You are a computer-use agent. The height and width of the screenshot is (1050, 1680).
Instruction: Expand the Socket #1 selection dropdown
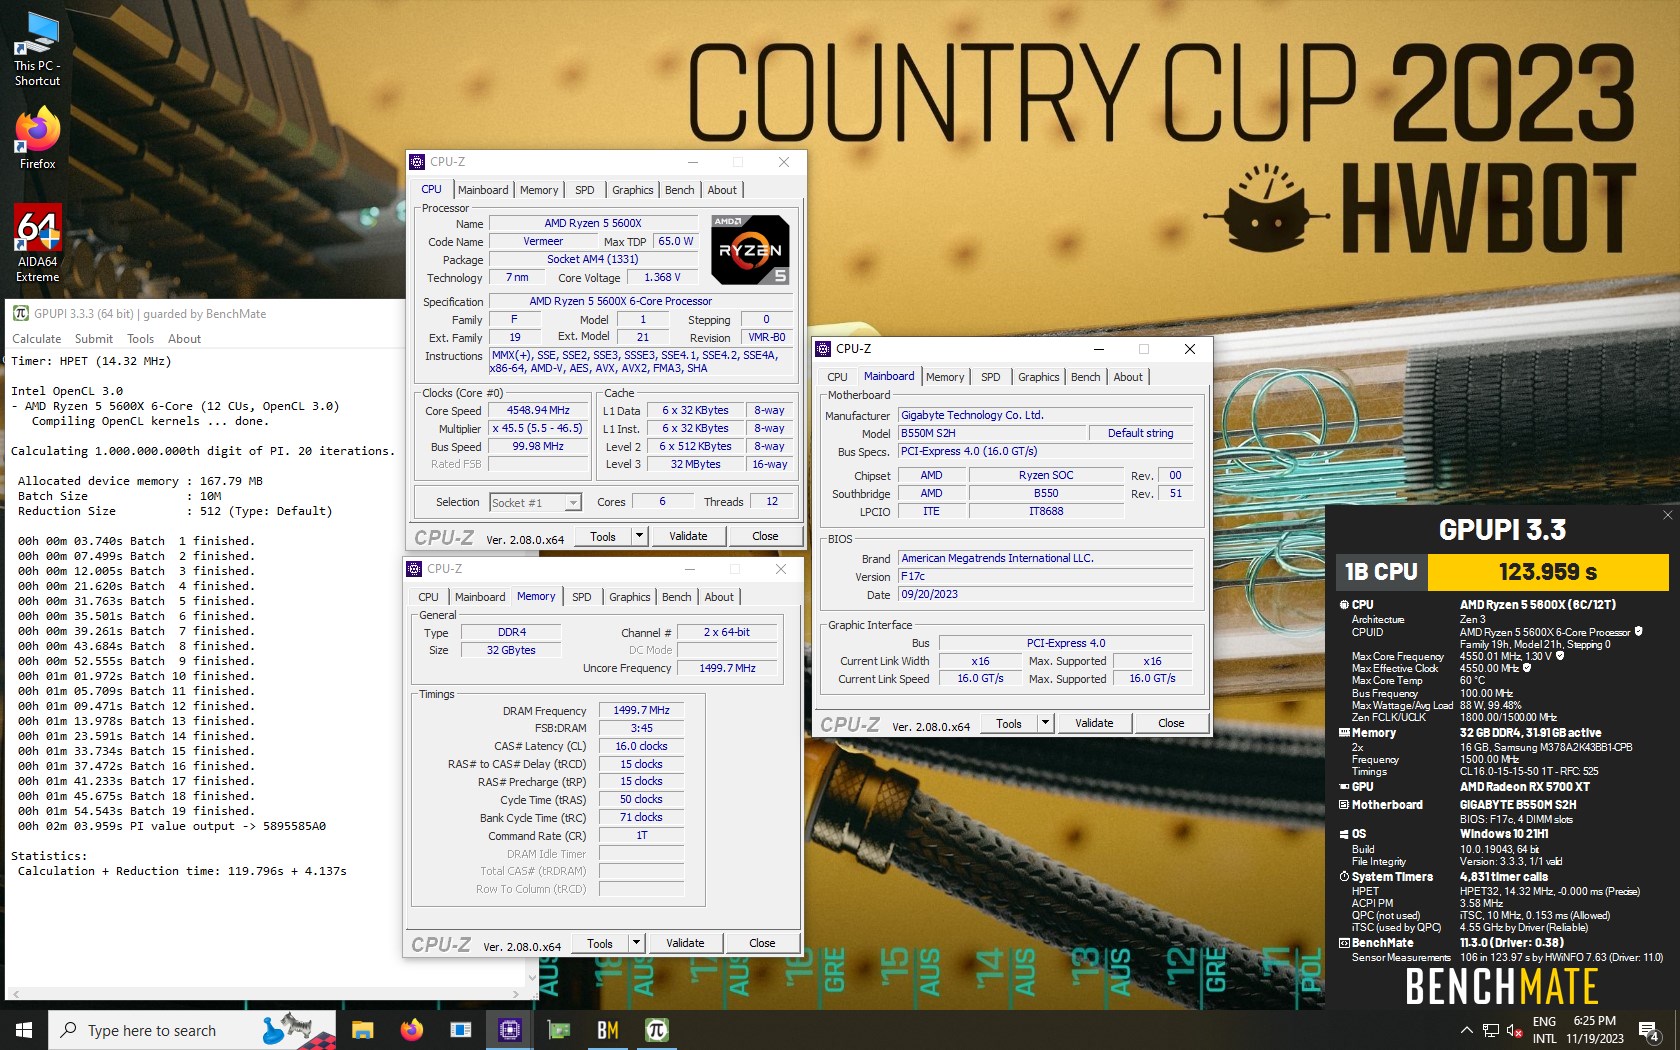click(x=573, y=502)
